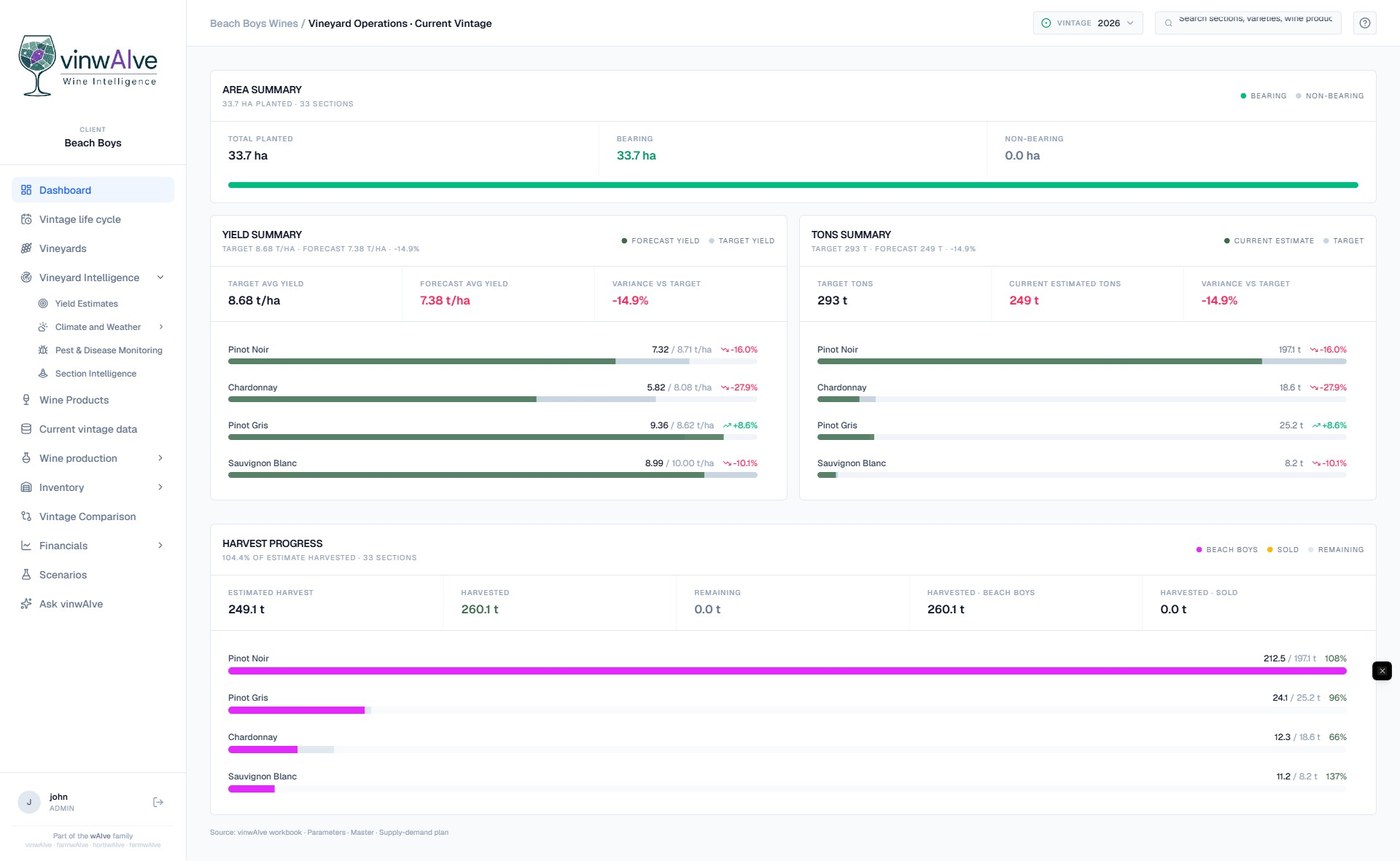Open Dashboard in sidebar
1400x861 pixels.
pos(93,190)
